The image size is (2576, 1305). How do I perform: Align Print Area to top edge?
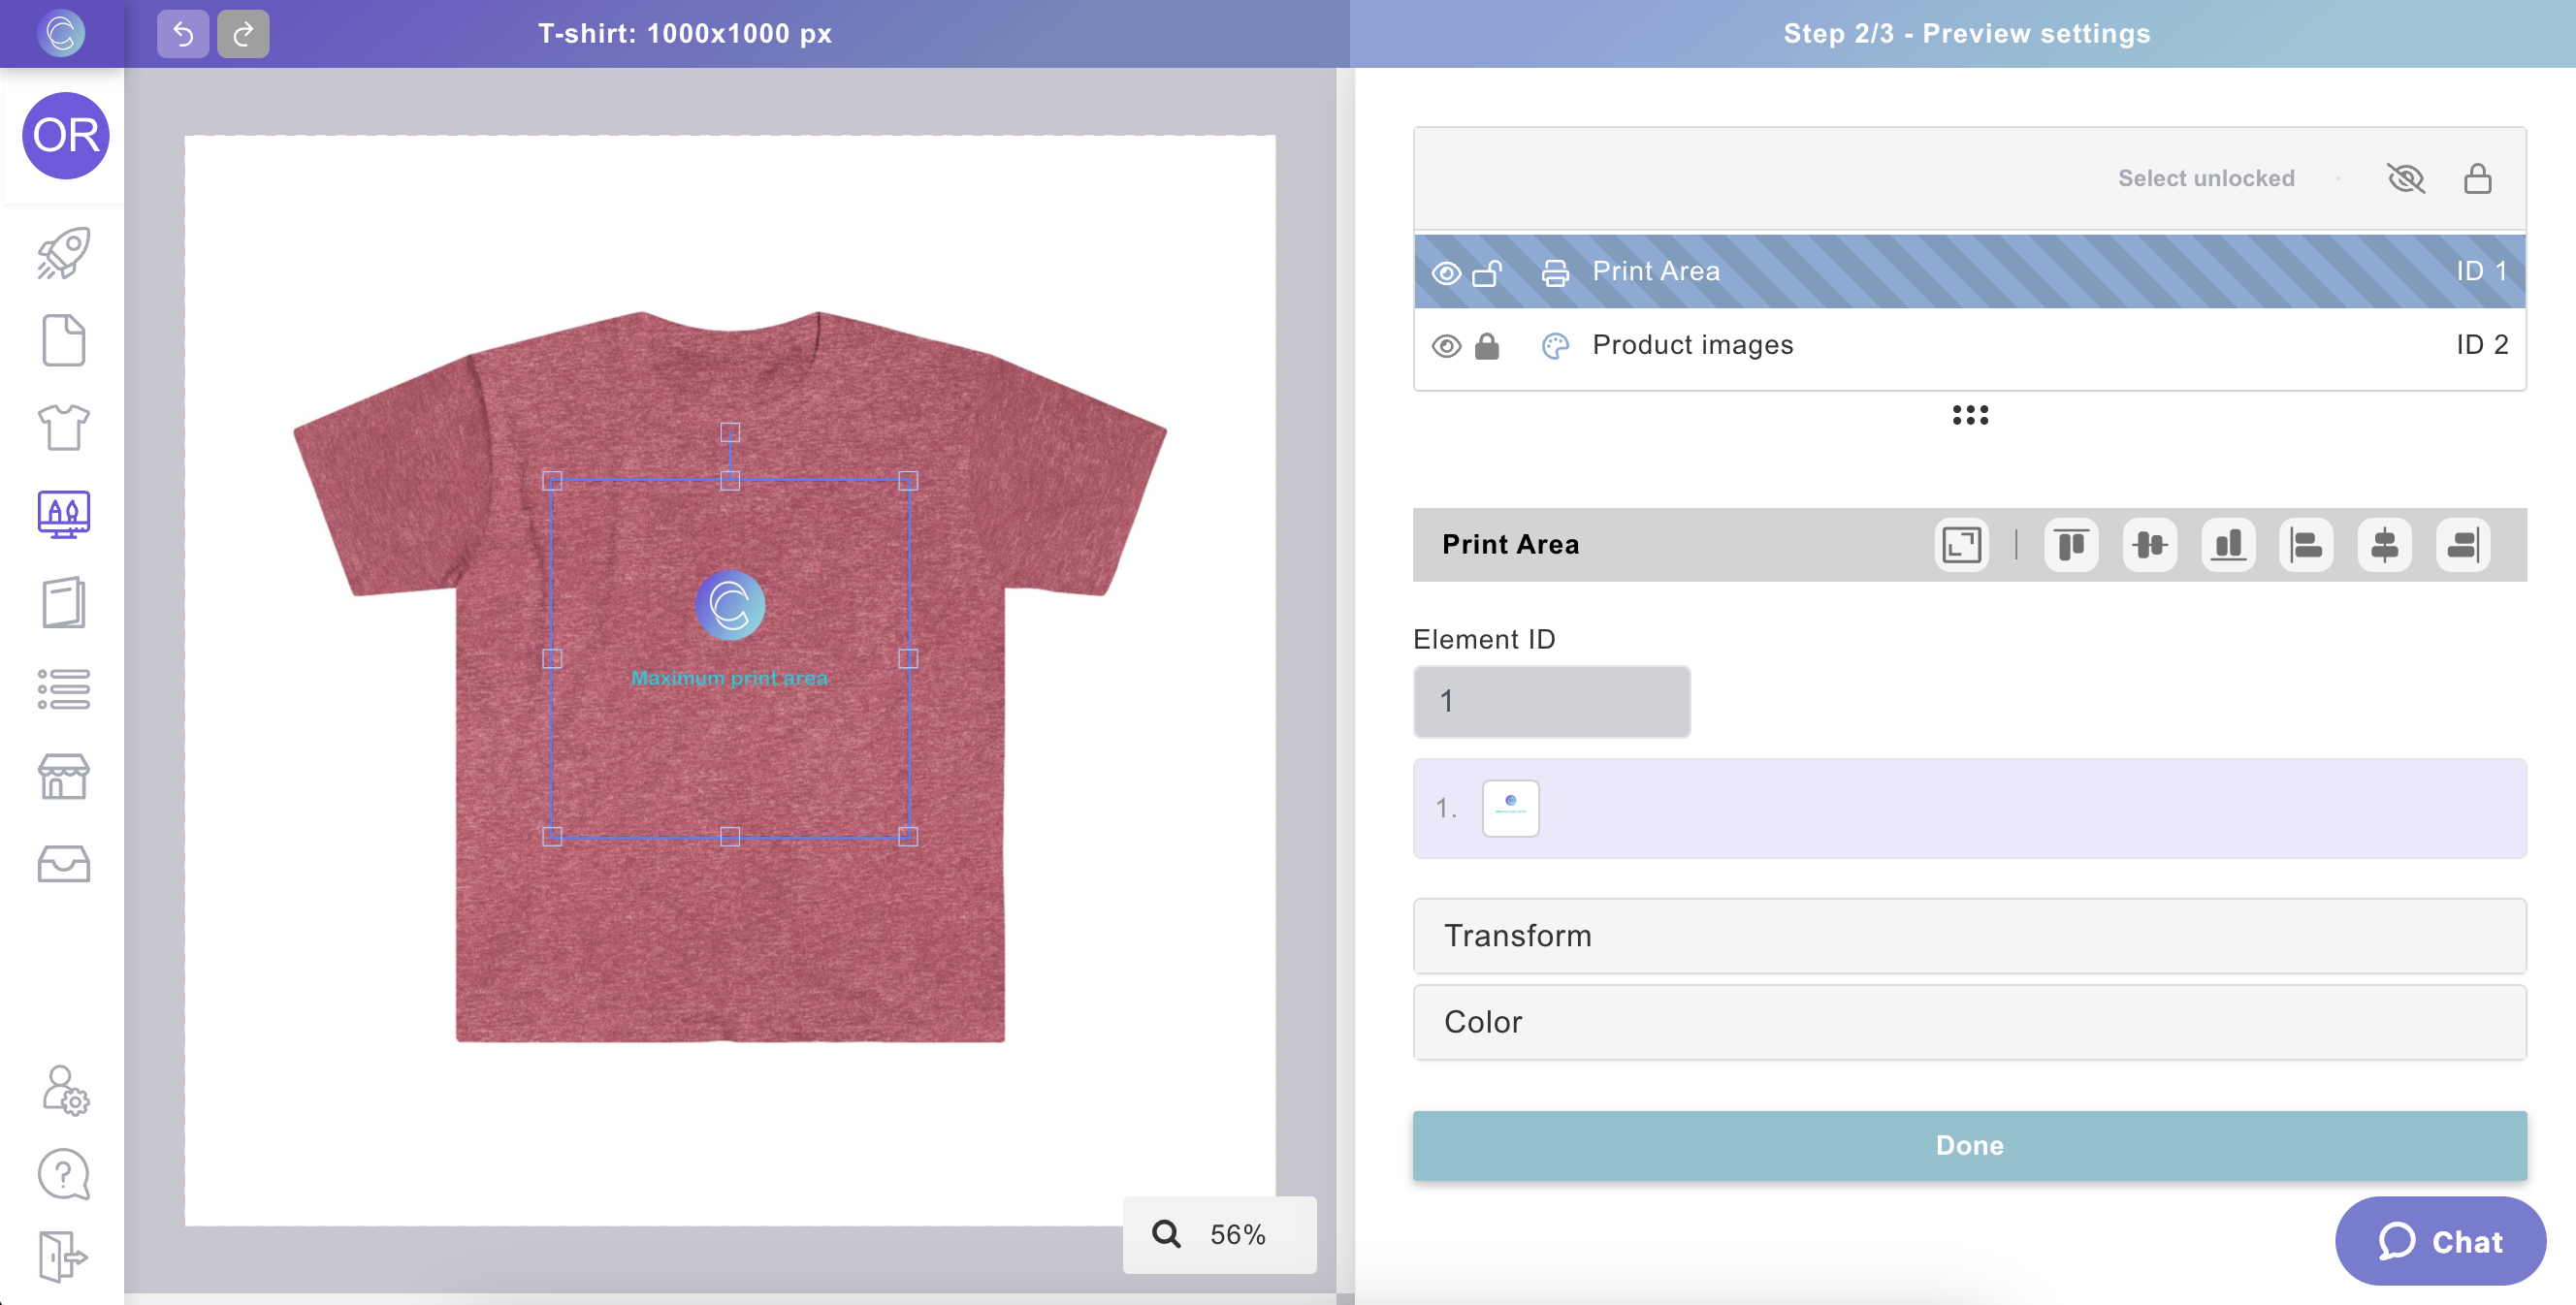pyautogui.click(x=2071, y=545)
